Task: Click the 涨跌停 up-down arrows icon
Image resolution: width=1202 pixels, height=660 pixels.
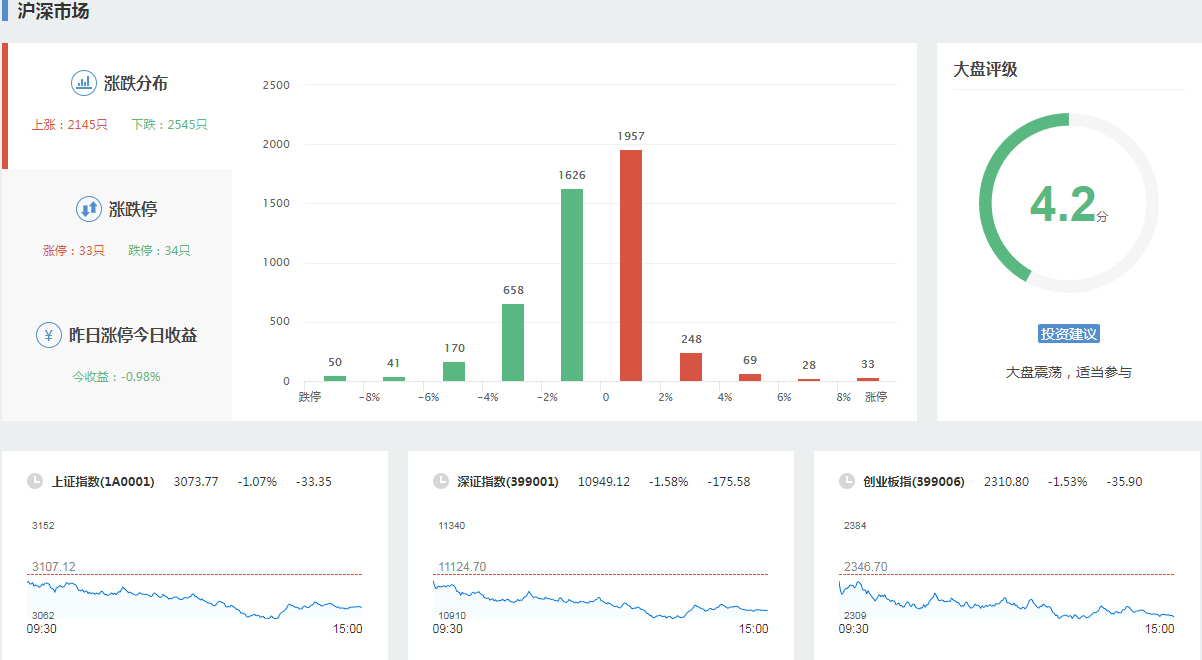Action: point(89,209)
